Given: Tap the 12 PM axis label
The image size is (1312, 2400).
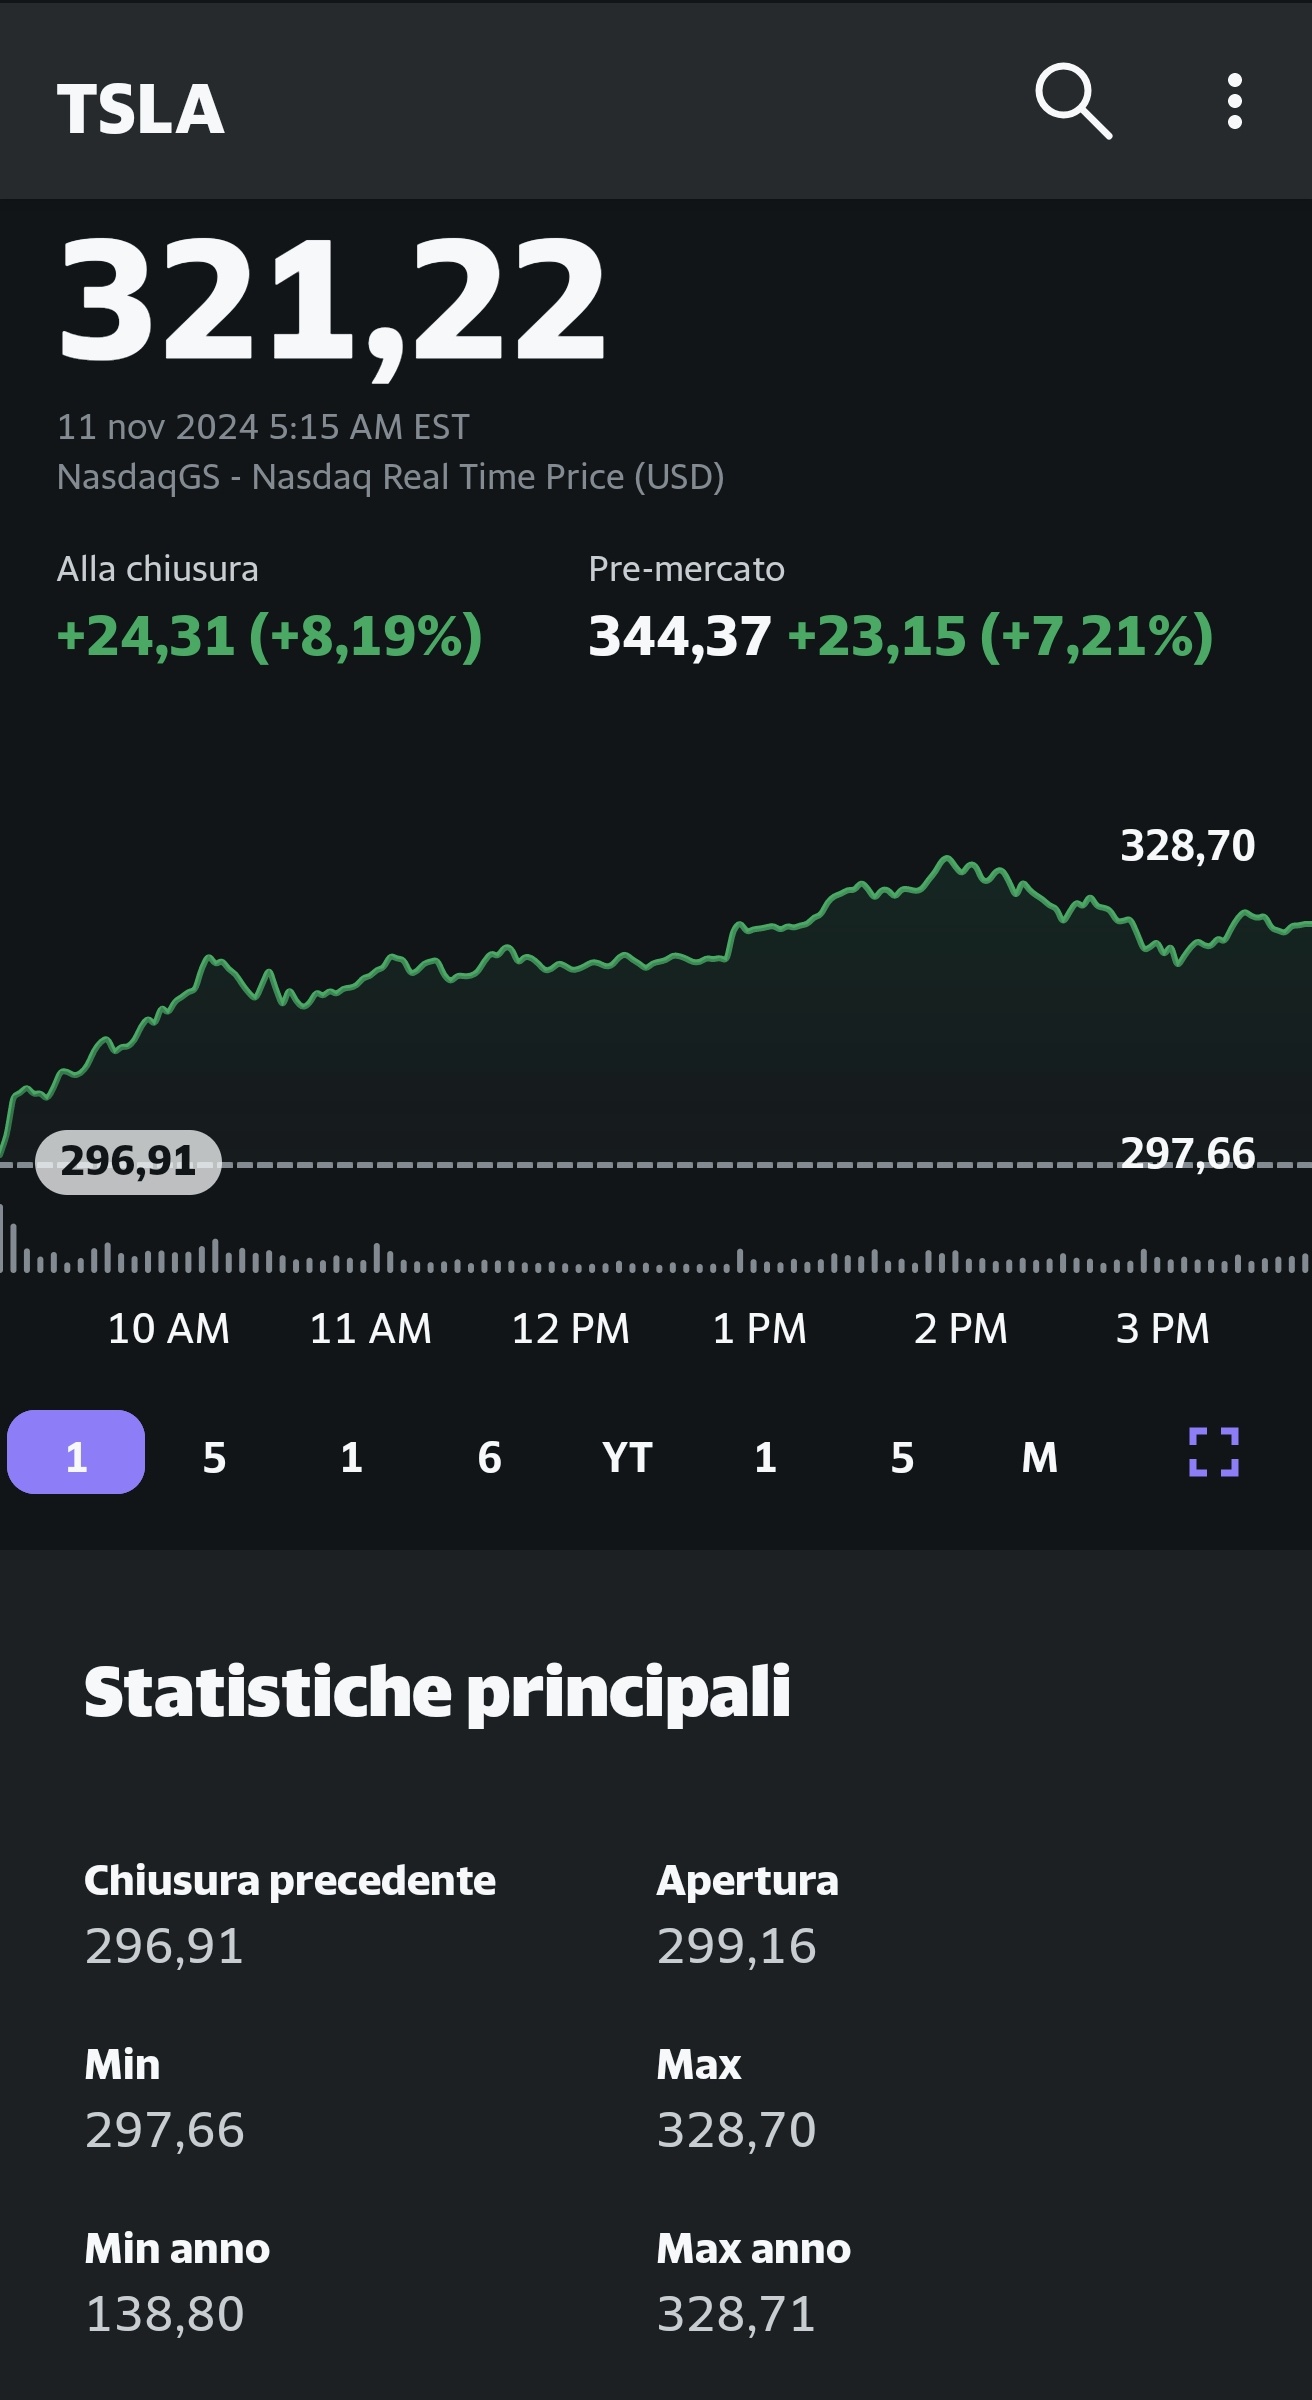Looking at the screenshot, I should click(570, 1329).
